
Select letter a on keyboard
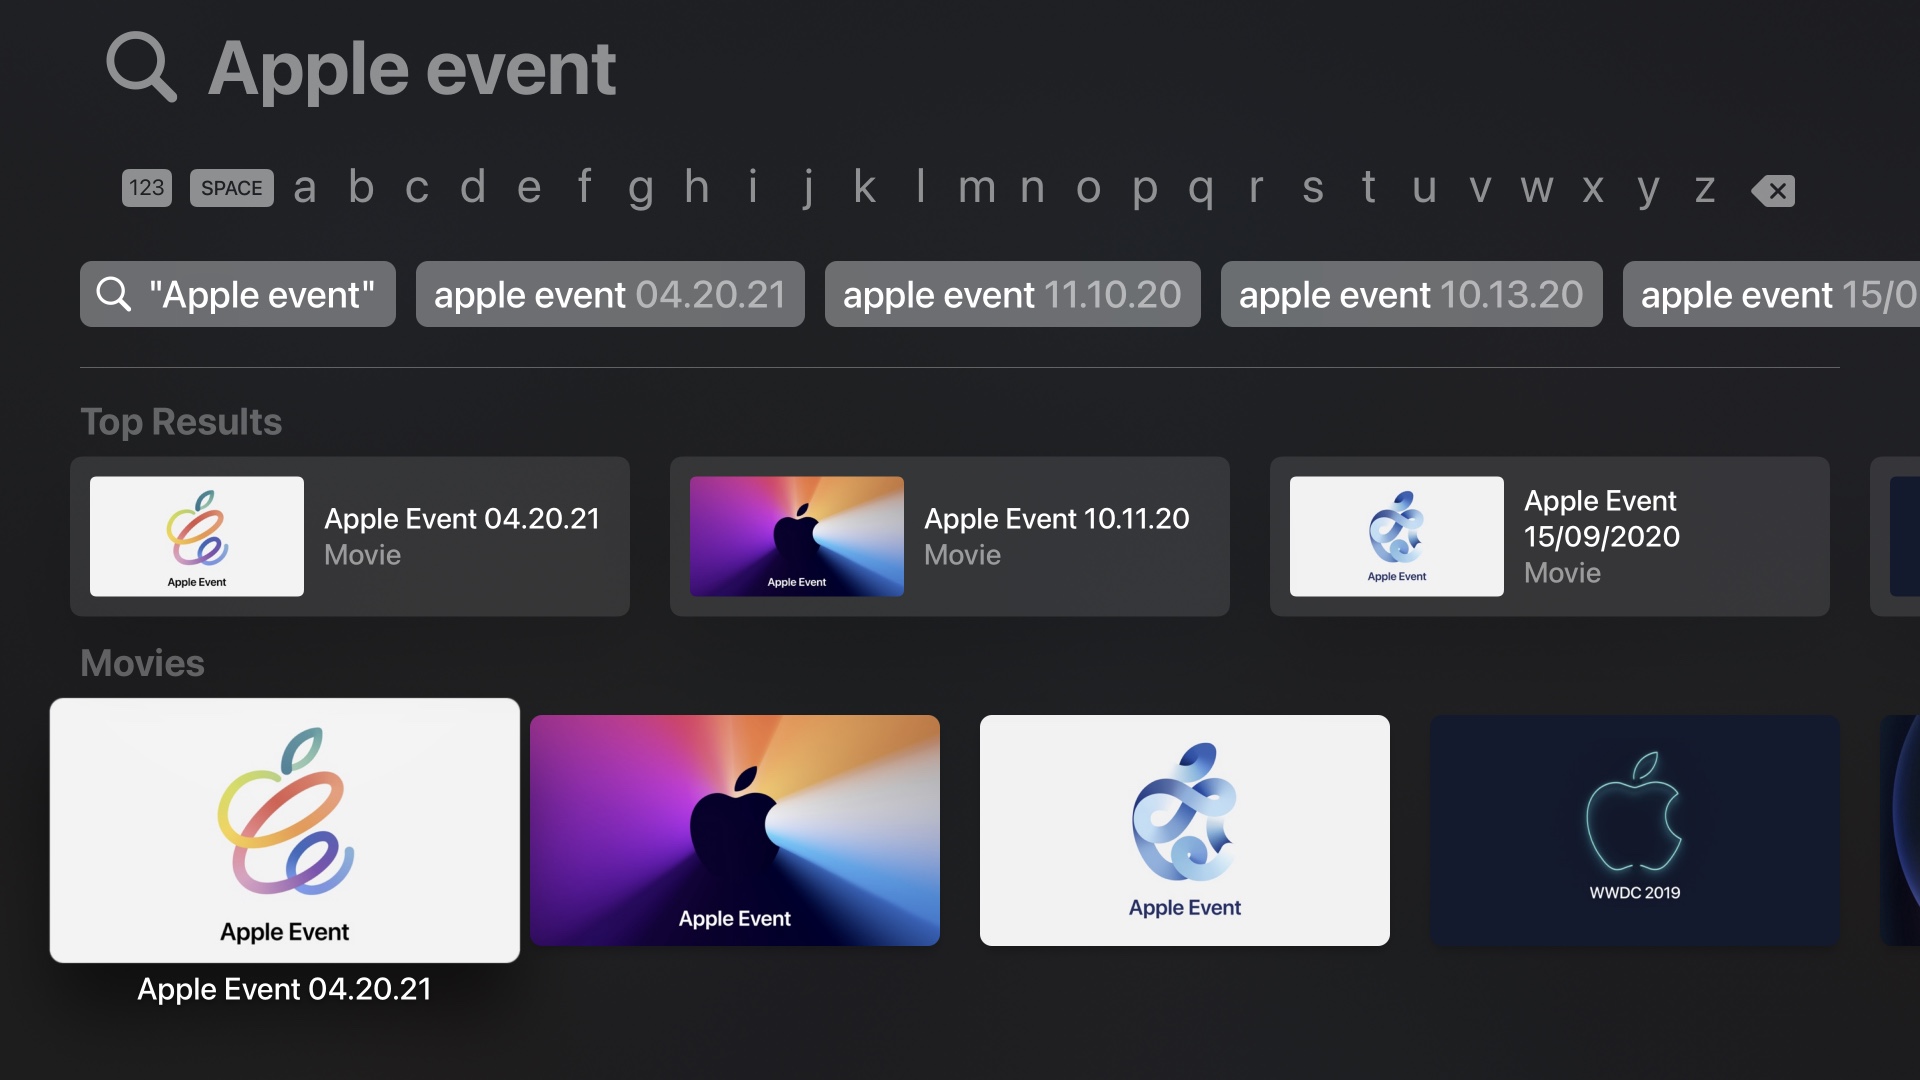pyautogui.click(x=305, y=188)
